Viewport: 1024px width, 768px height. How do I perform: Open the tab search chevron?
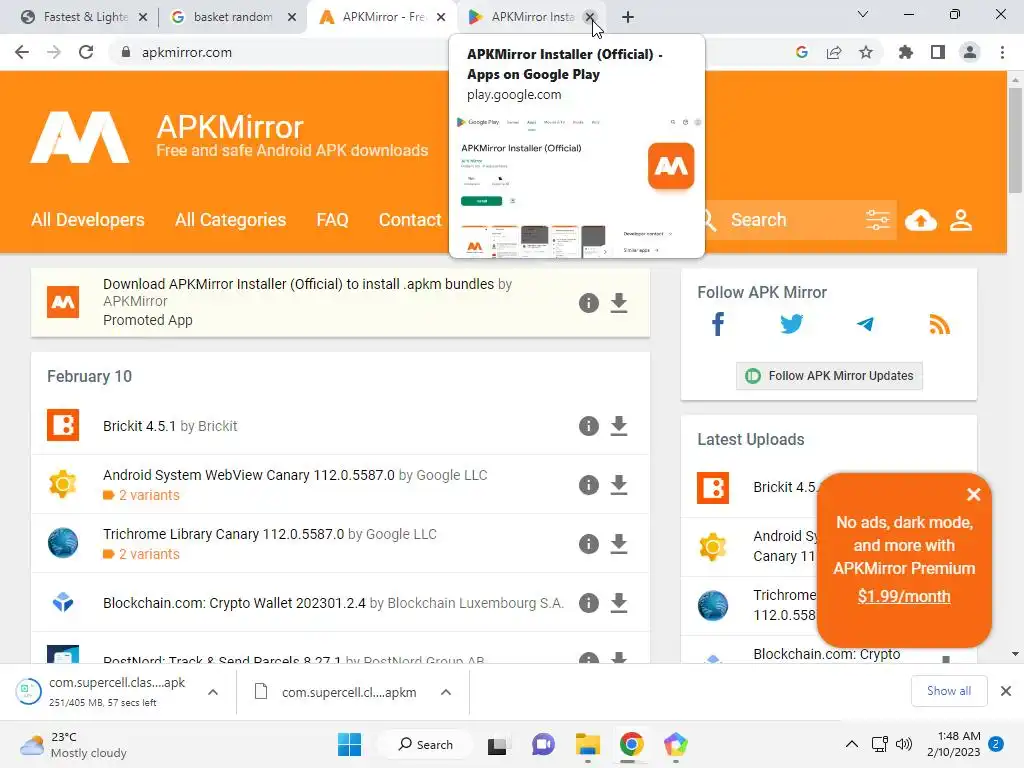863,14
